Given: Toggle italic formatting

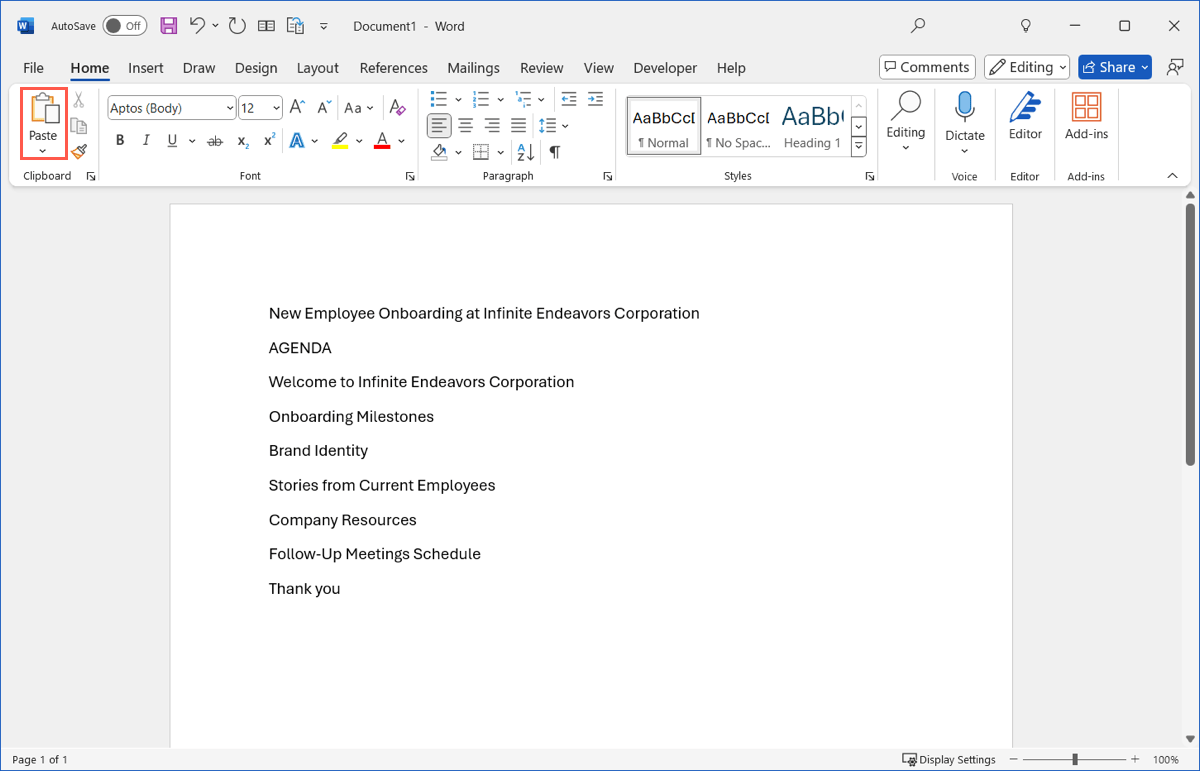Looking at the screenshot, I should (146, 141).
